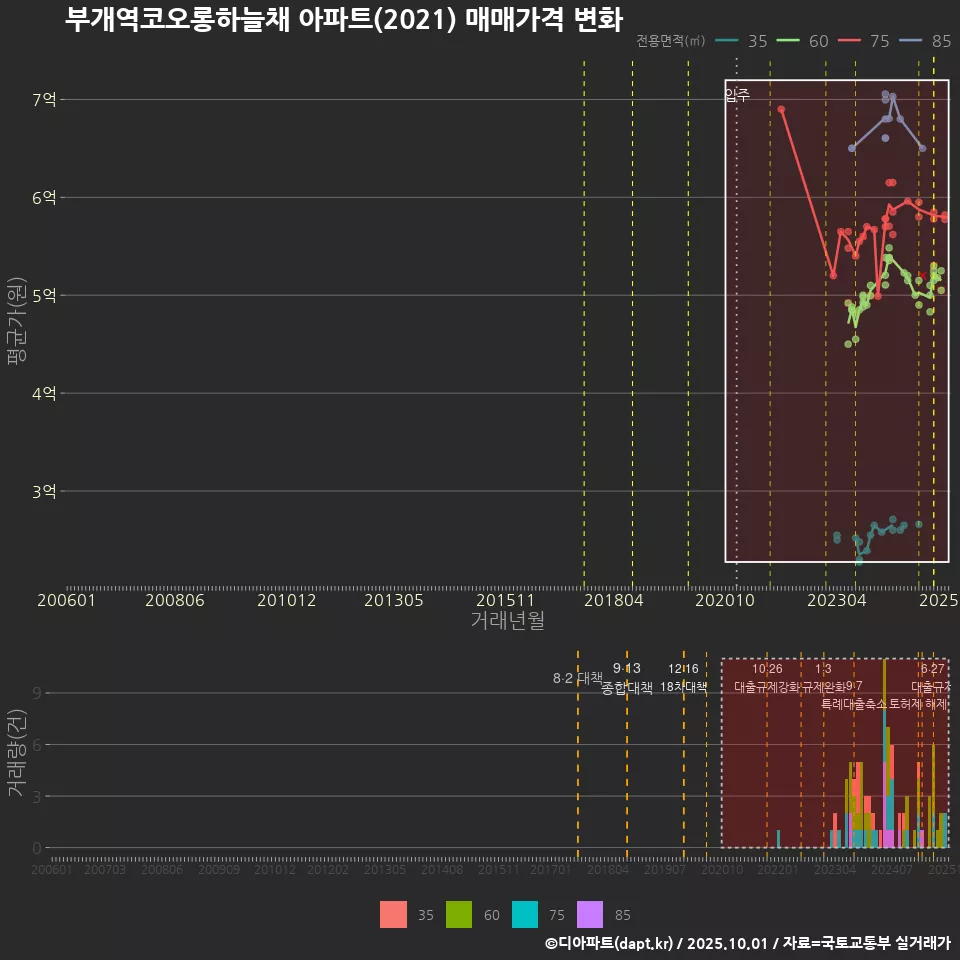Viewport: 960px width, 960px height.
Task: Click the salmon 35 legend swatch
Action: point(394,914)
